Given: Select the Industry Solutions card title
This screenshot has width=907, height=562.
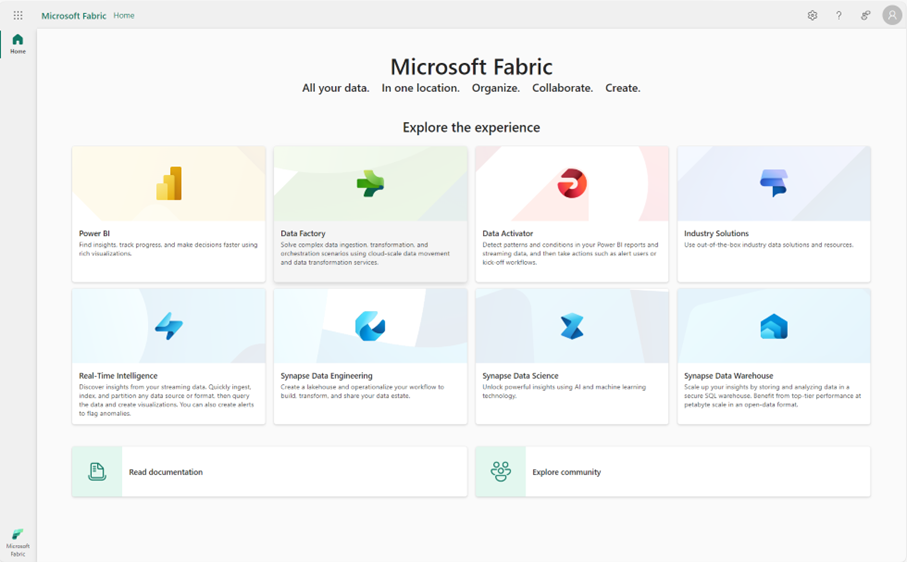Looking at the screenshot, I should pyautogui.click(x=716, y=233).
